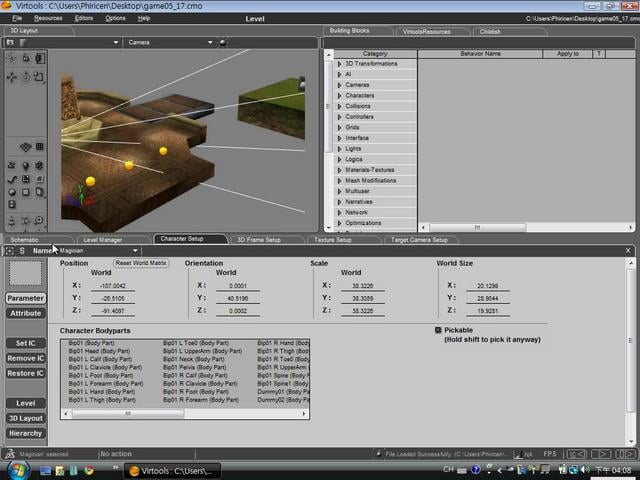The image size is (640, 480).
Task: Choose the rotate tool icon
Action: tap(26, 77)
